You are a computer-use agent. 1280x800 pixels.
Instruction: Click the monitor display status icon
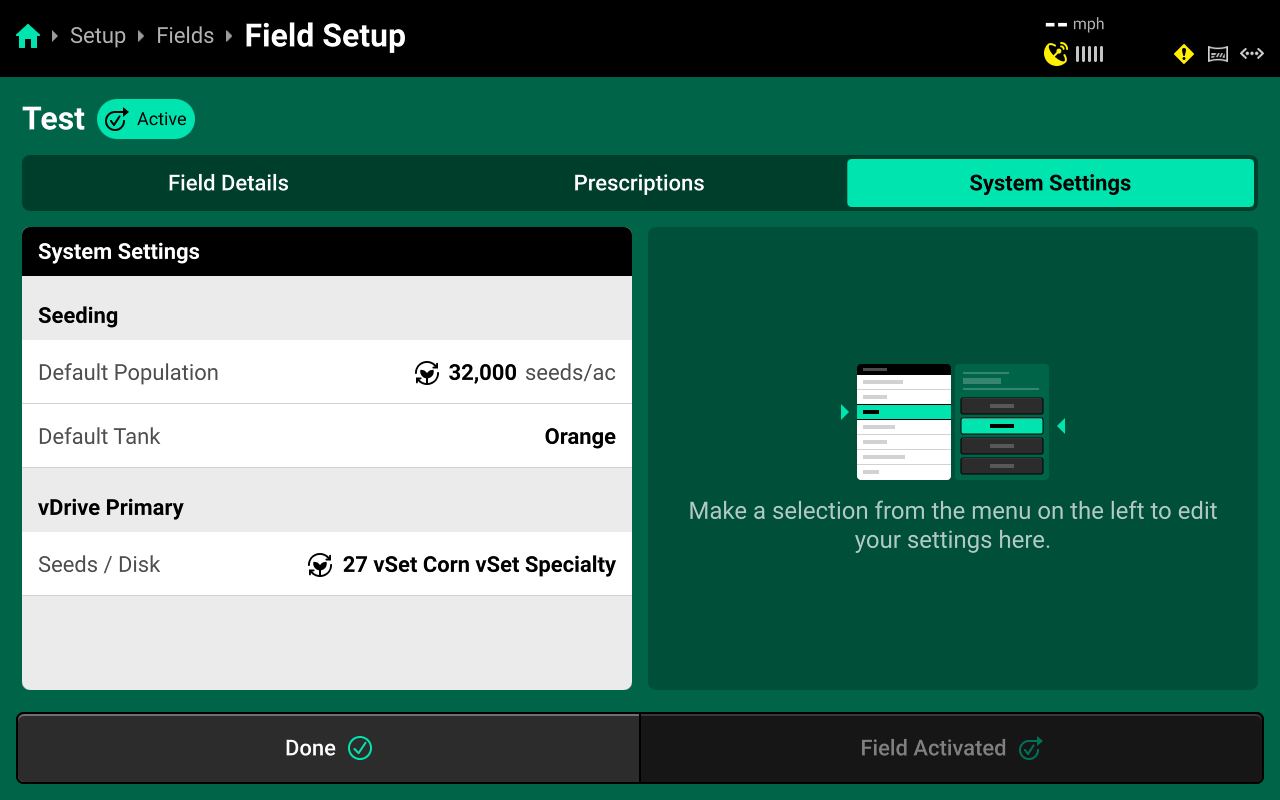point(1217,54)
